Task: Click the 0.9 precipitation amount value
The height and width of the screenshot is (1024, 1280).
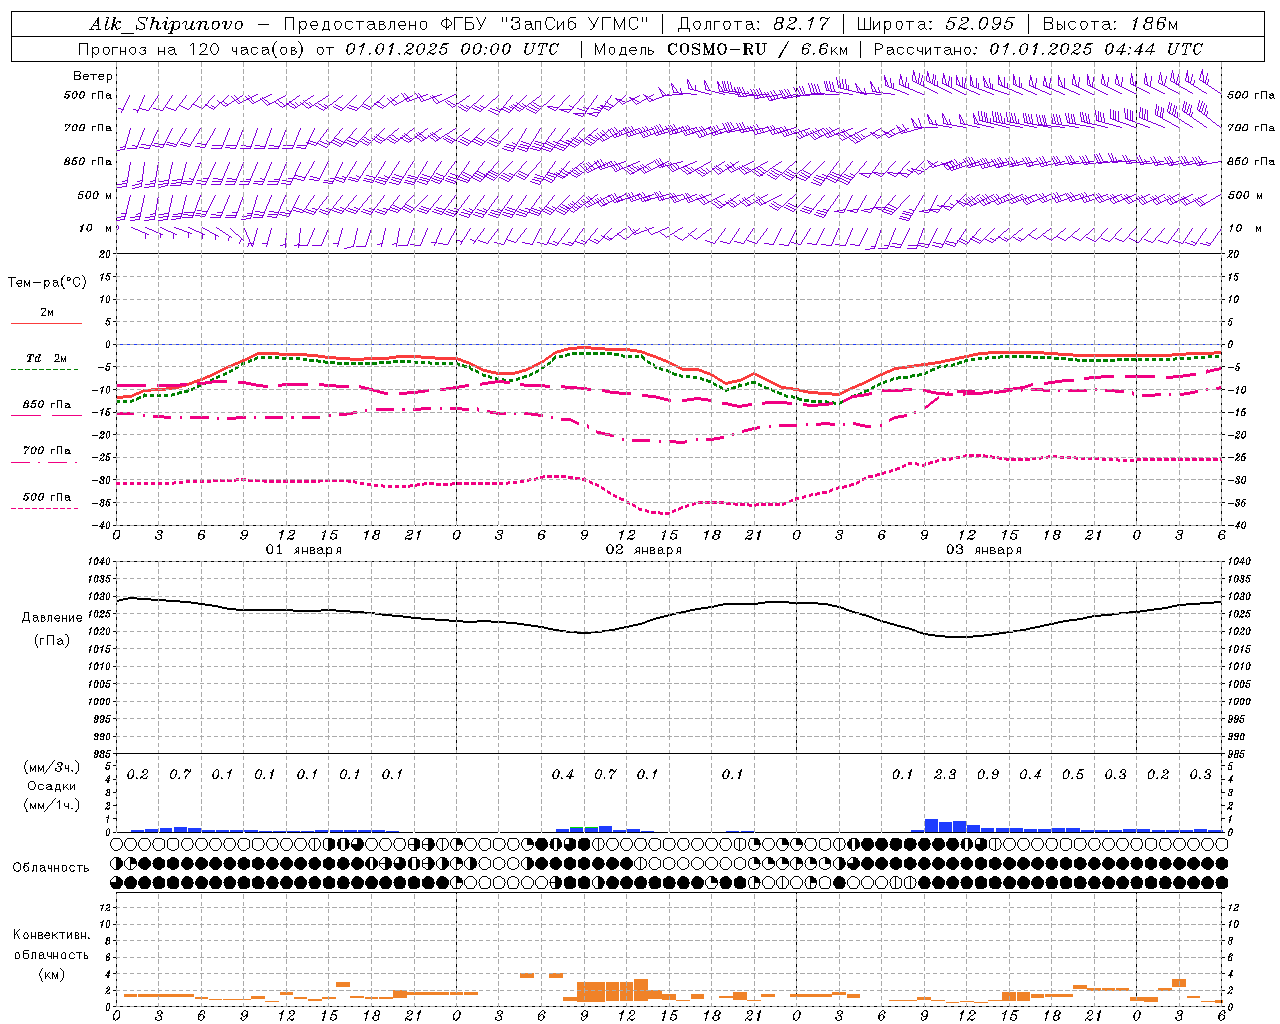Action: pos(988,775)
